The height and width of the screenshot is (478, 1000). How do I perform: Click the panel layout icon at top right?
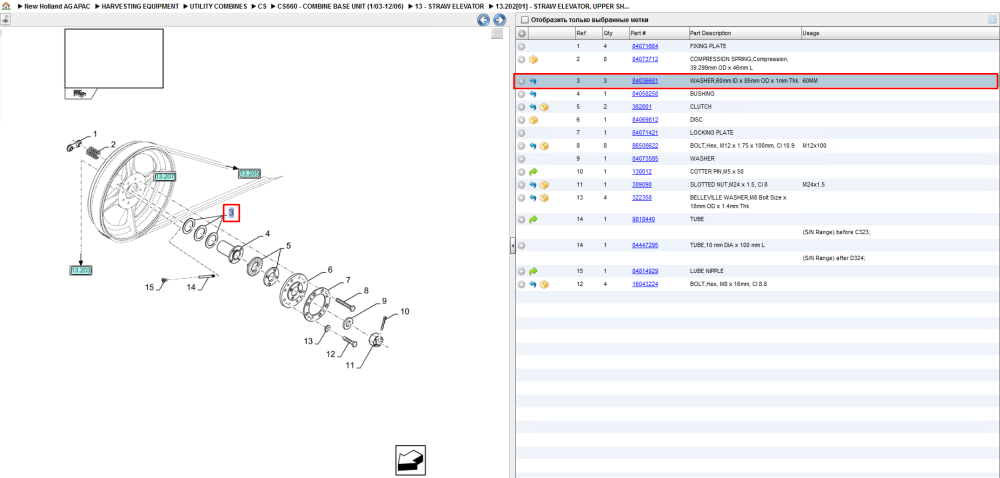click(x=992, y=20)
